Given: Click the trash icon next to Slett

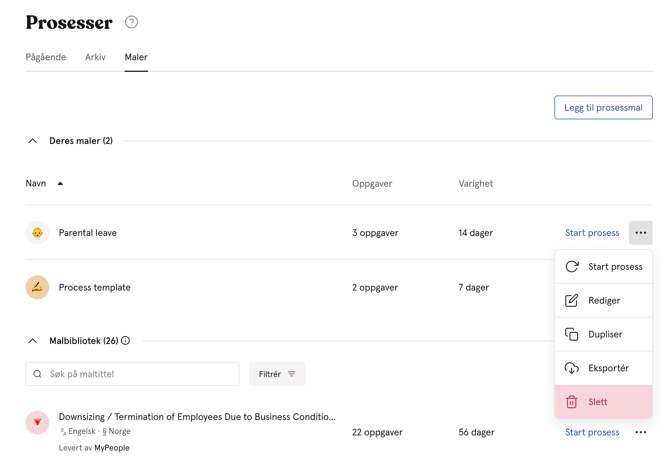Looking at the screenshot, I should (x=572, y=402).
